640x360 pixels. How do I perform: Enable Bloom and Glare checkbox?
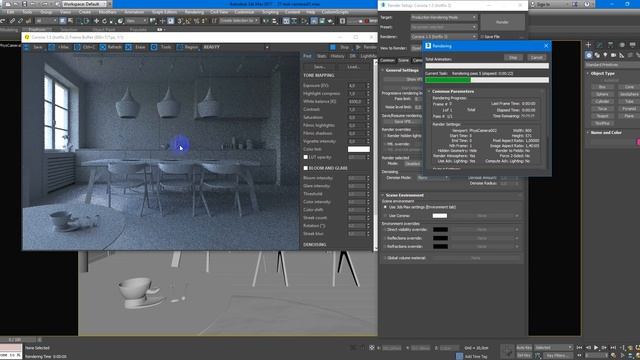306,168
